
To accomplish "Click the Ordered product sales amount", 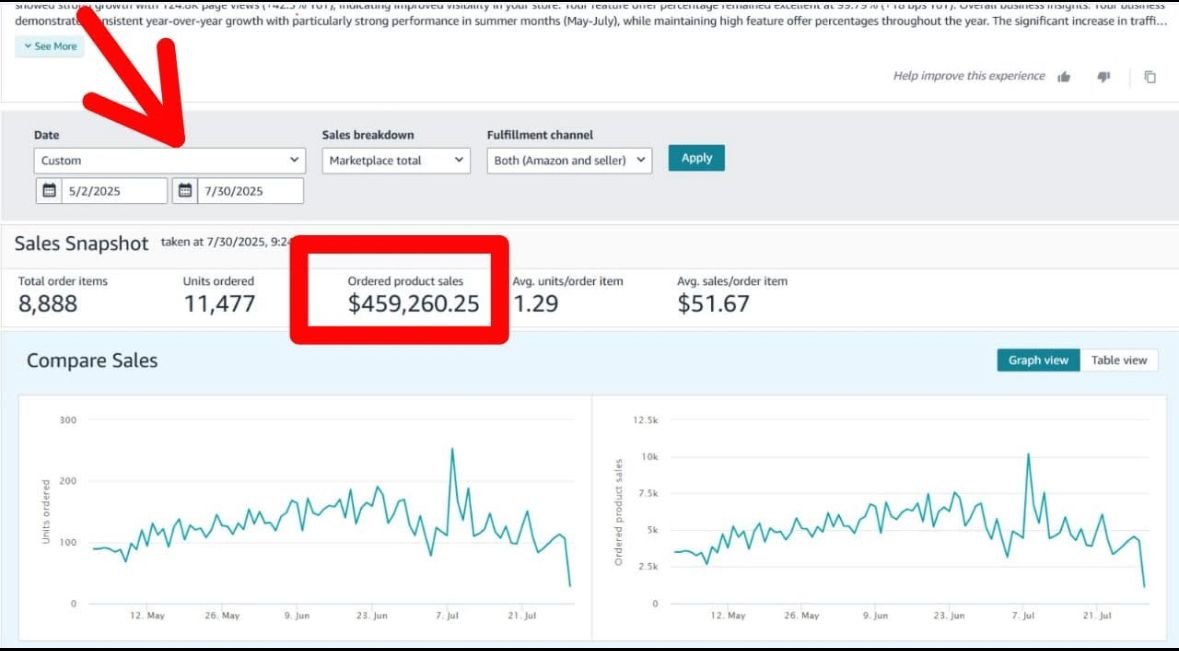I will pyautogui.click(x=413, y=304).
